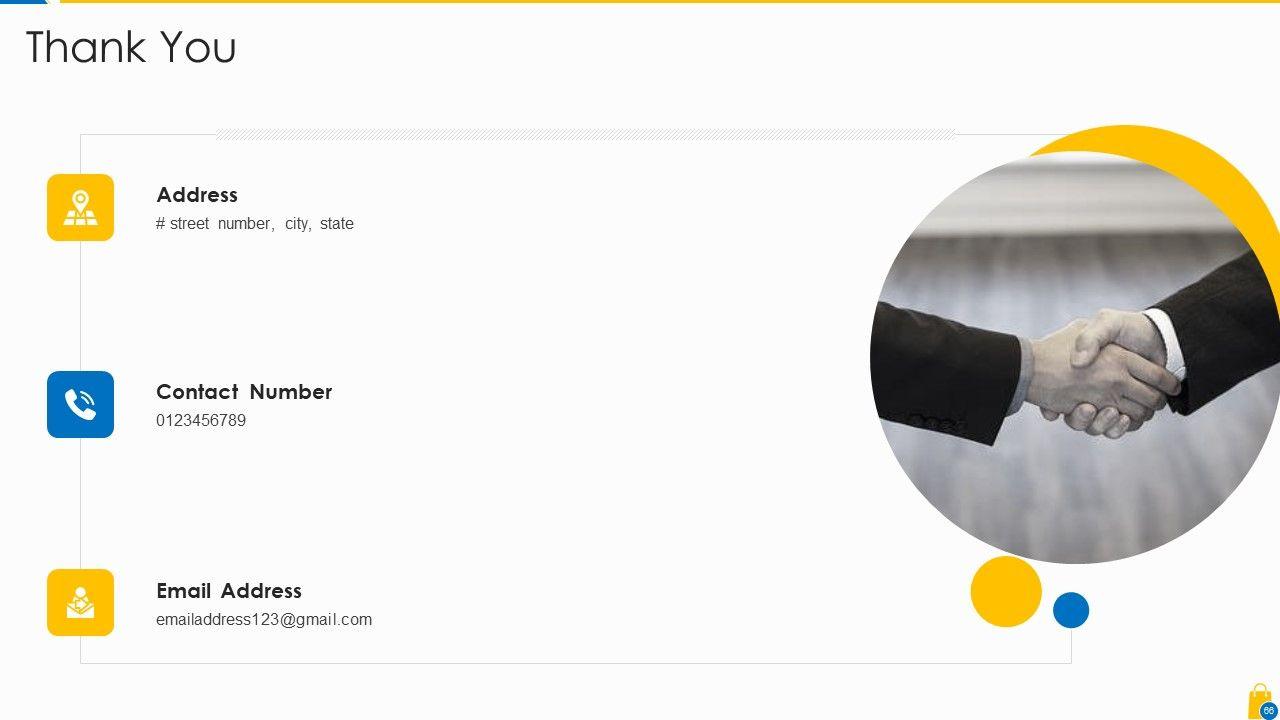Screen dimensions: 1280x720
Task: Click the left dark suit sleeve in photo
Action: tap(946, 373)
